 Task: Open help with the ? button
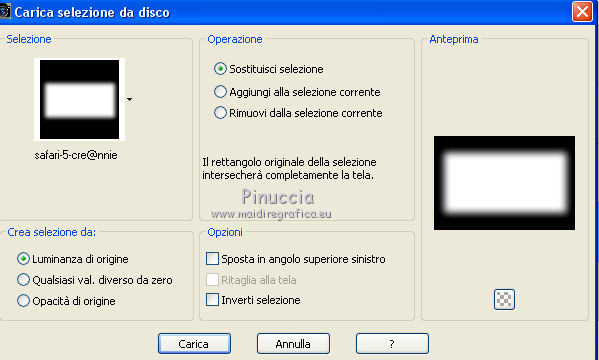click(x=392, y=344)
